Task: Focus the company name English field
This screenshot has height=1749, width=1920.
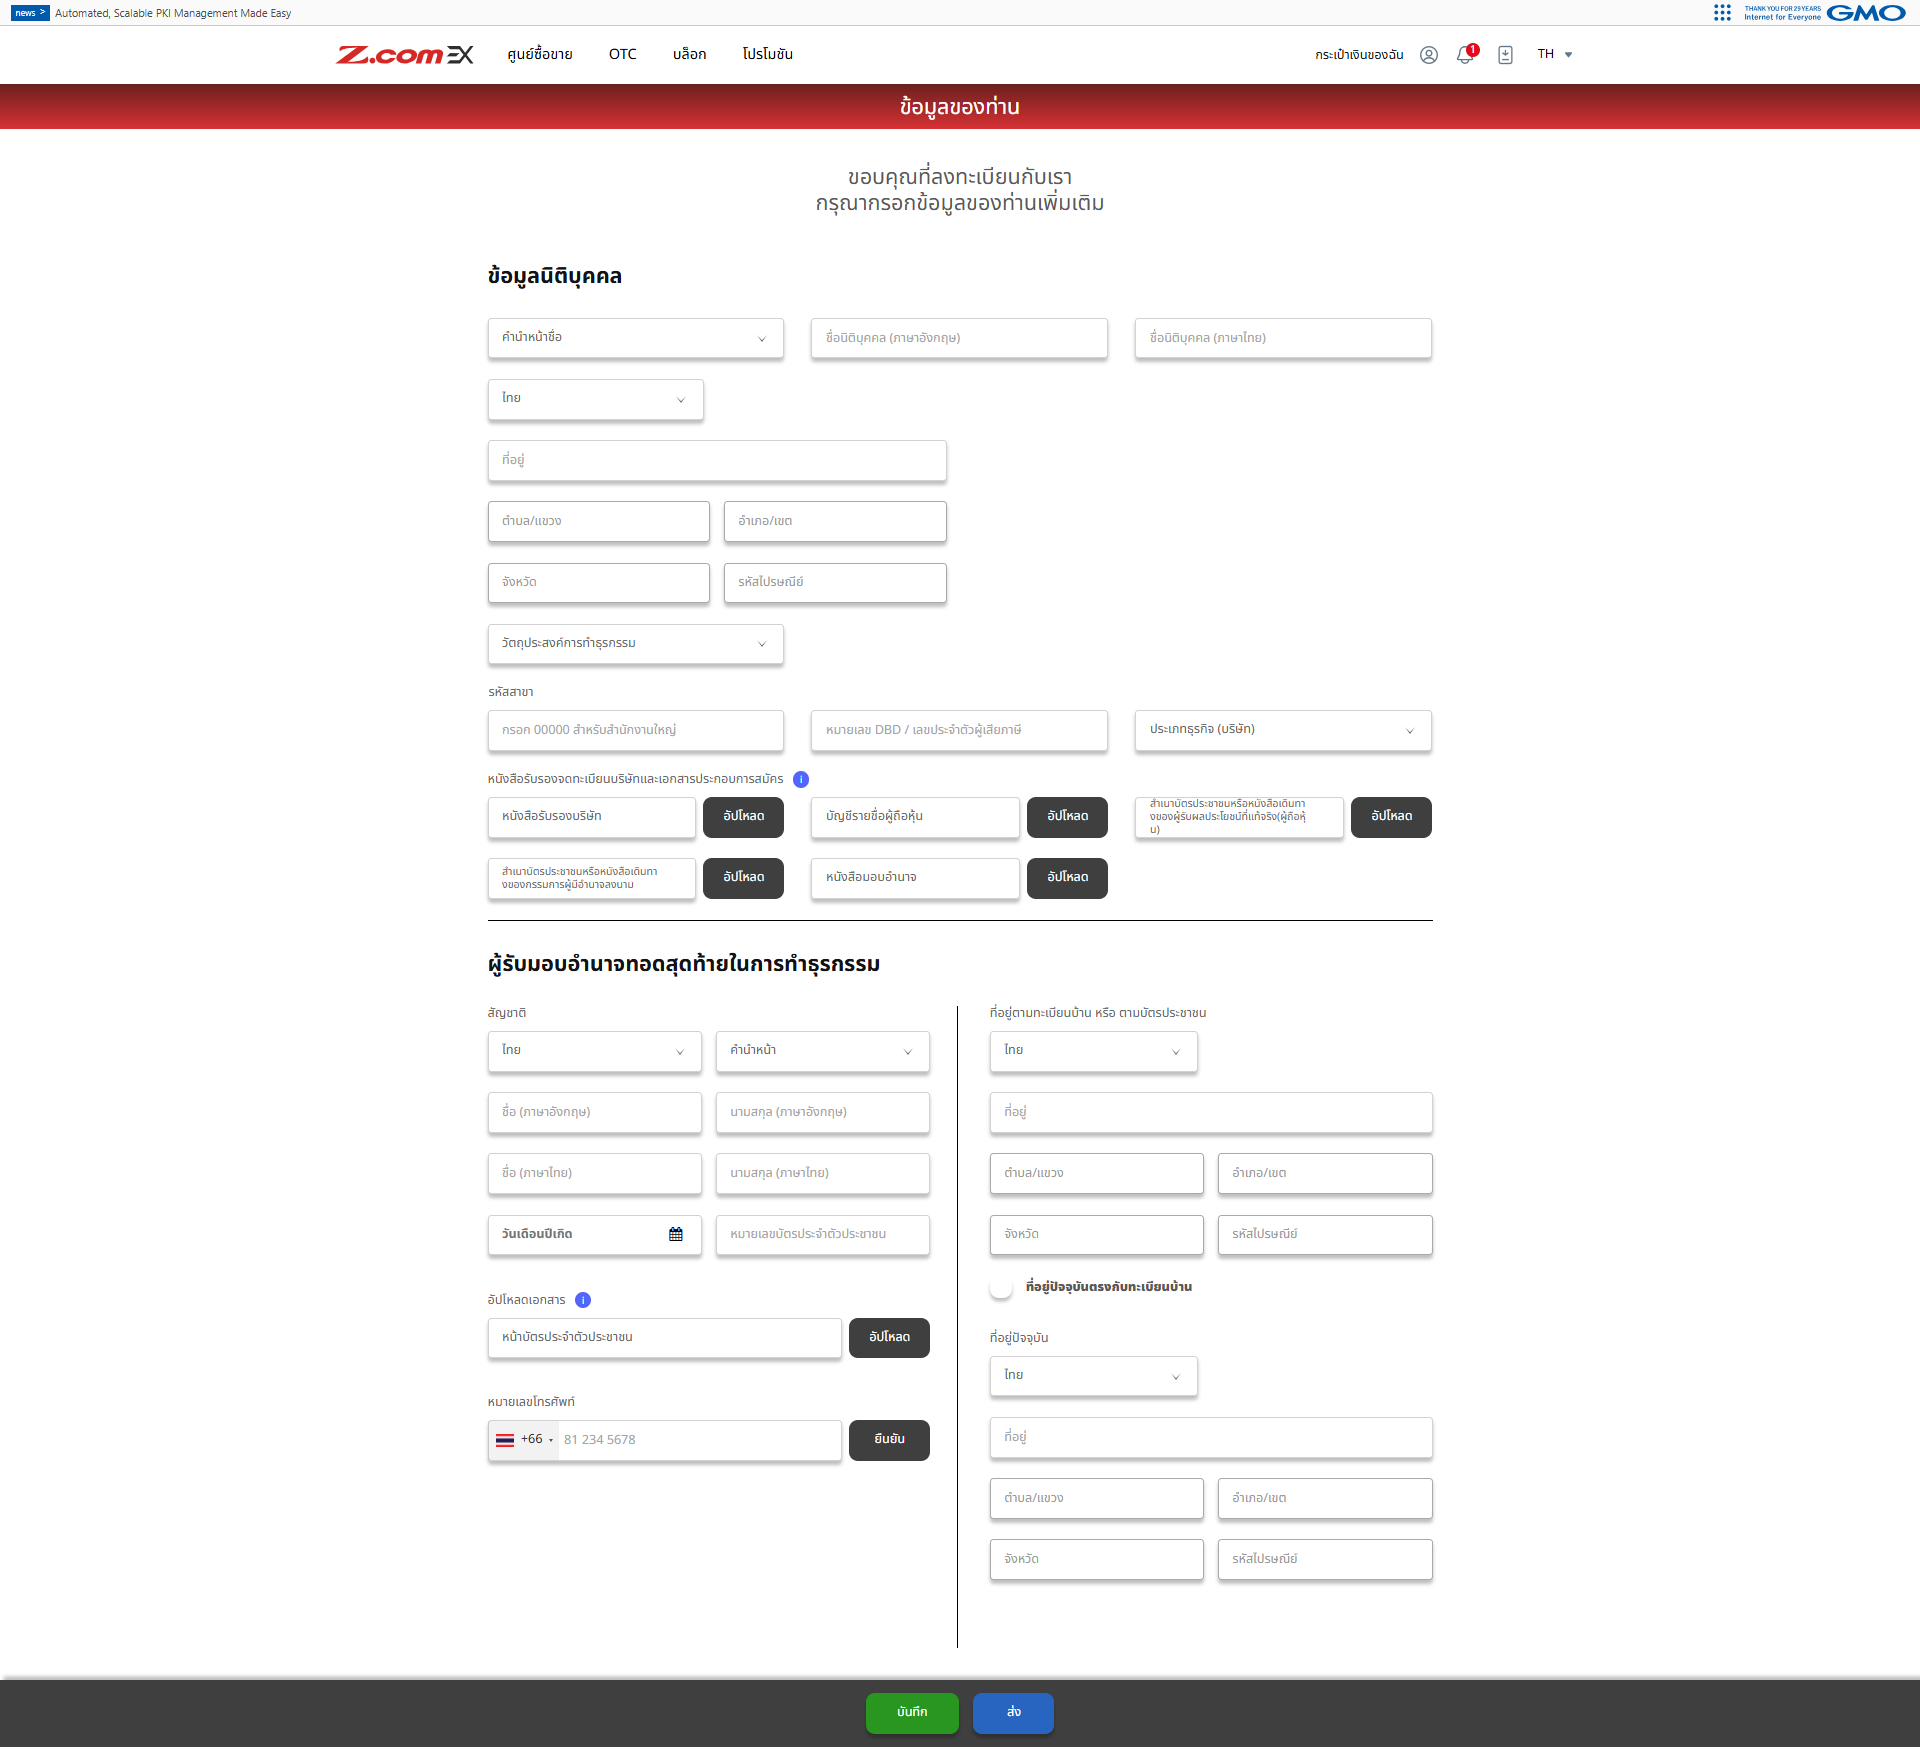Action: point(959,338)
